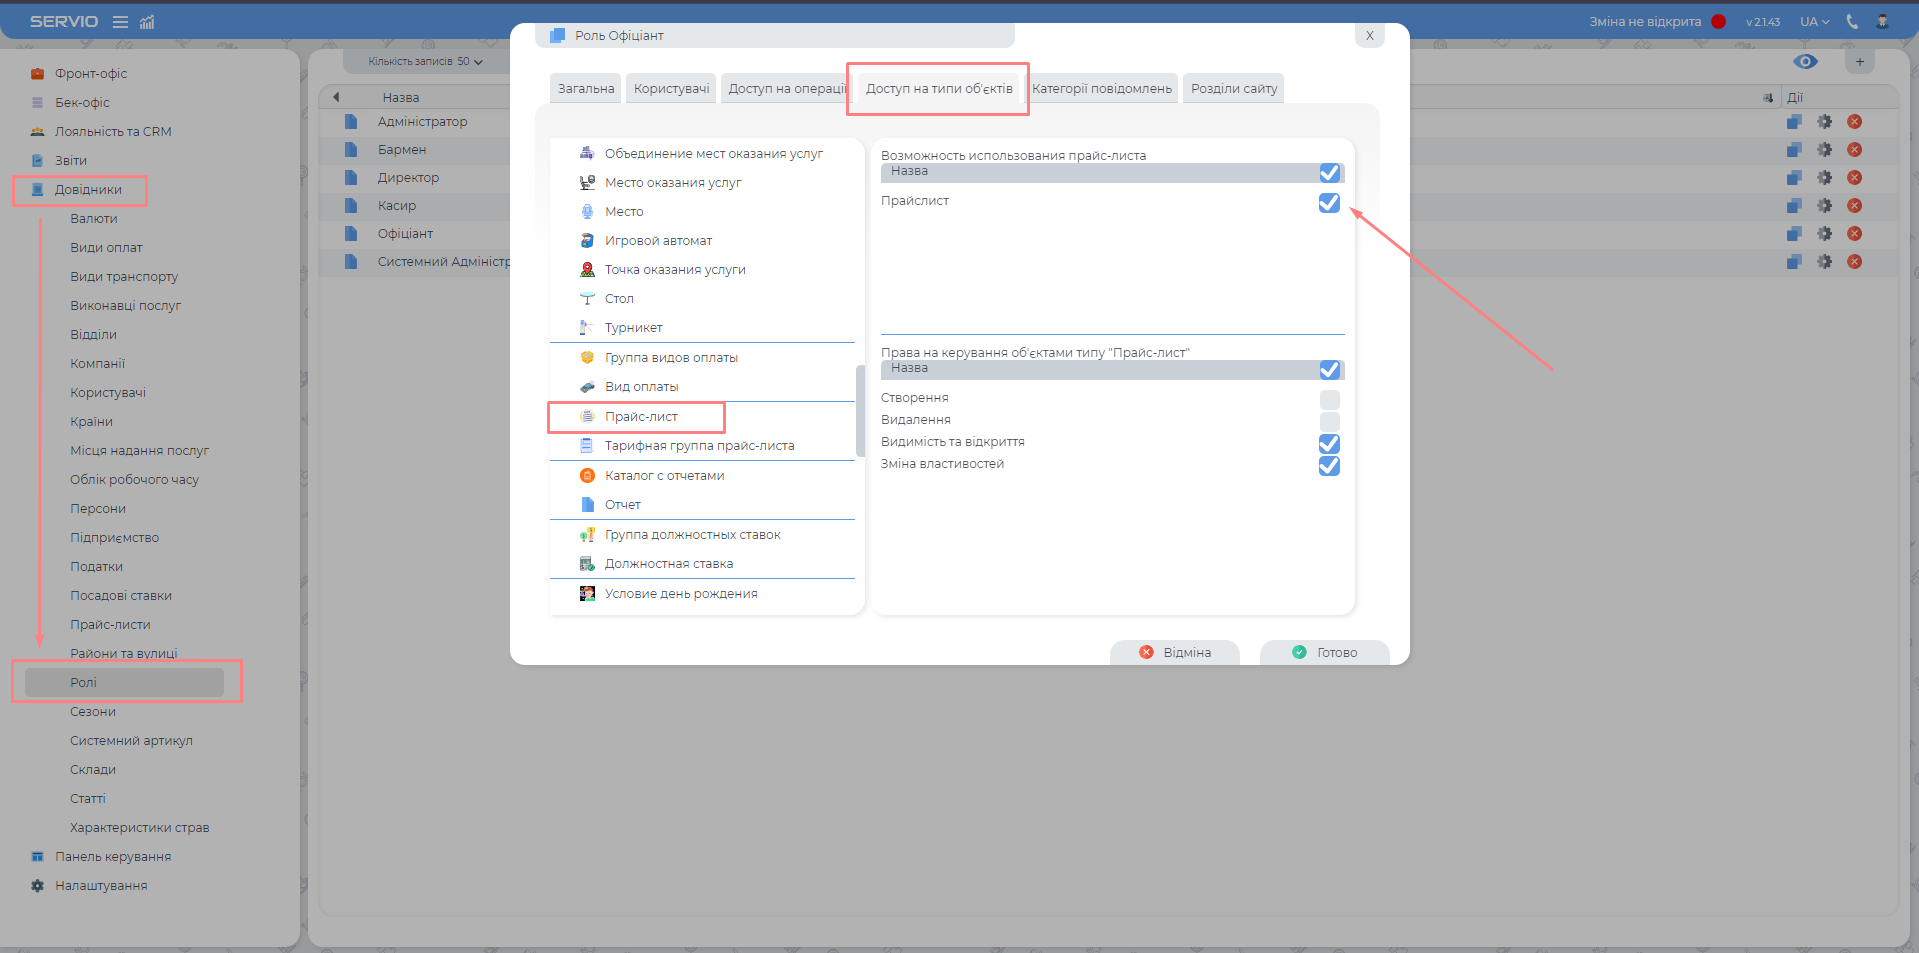Click the phone icon in top bar

1852,22
